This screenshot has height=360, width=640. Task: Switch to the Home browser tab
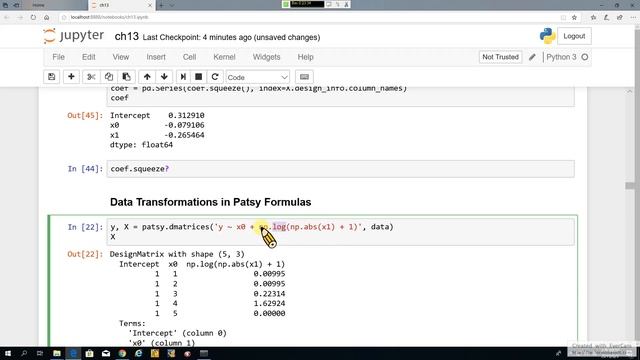pyautogui.click(x=38, y=5)
